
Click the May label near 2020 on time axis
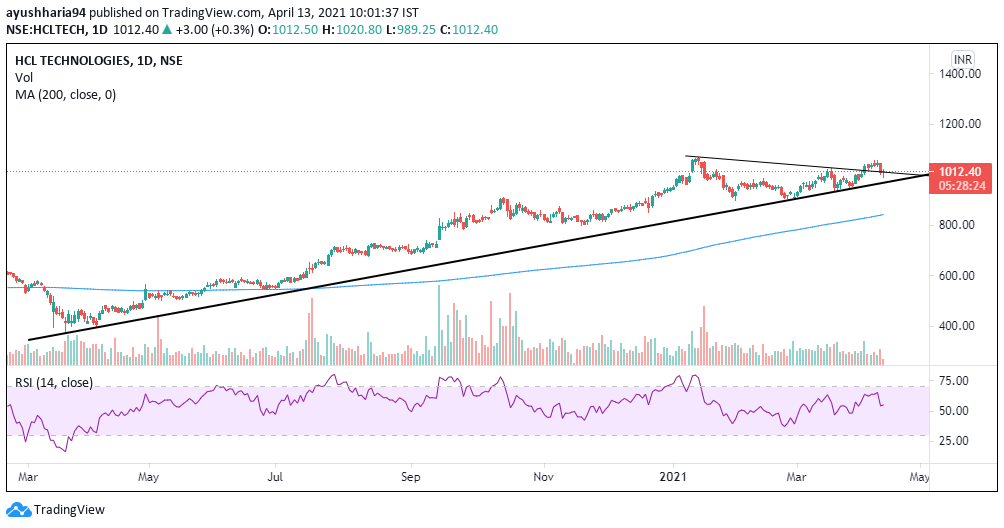click(149, 477)
